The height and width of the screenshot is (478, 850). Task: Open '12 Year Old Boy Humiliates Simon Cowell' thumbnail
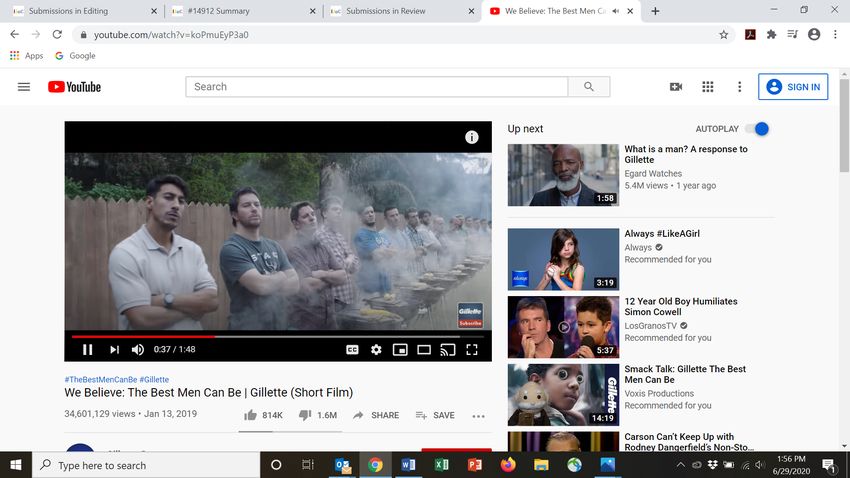coord(563,327)
